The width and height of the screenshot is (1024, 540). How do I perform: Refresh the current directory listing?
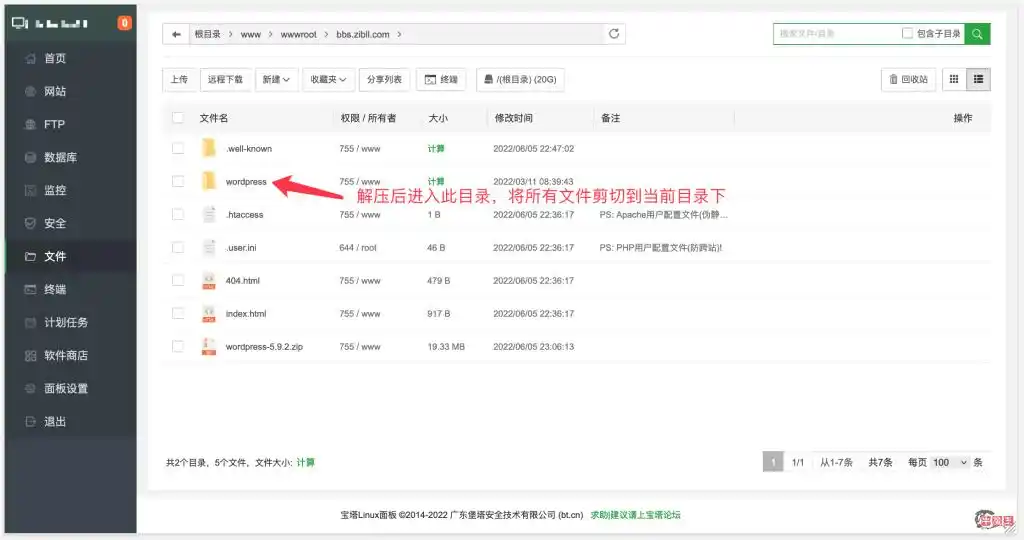pos(614,34)
